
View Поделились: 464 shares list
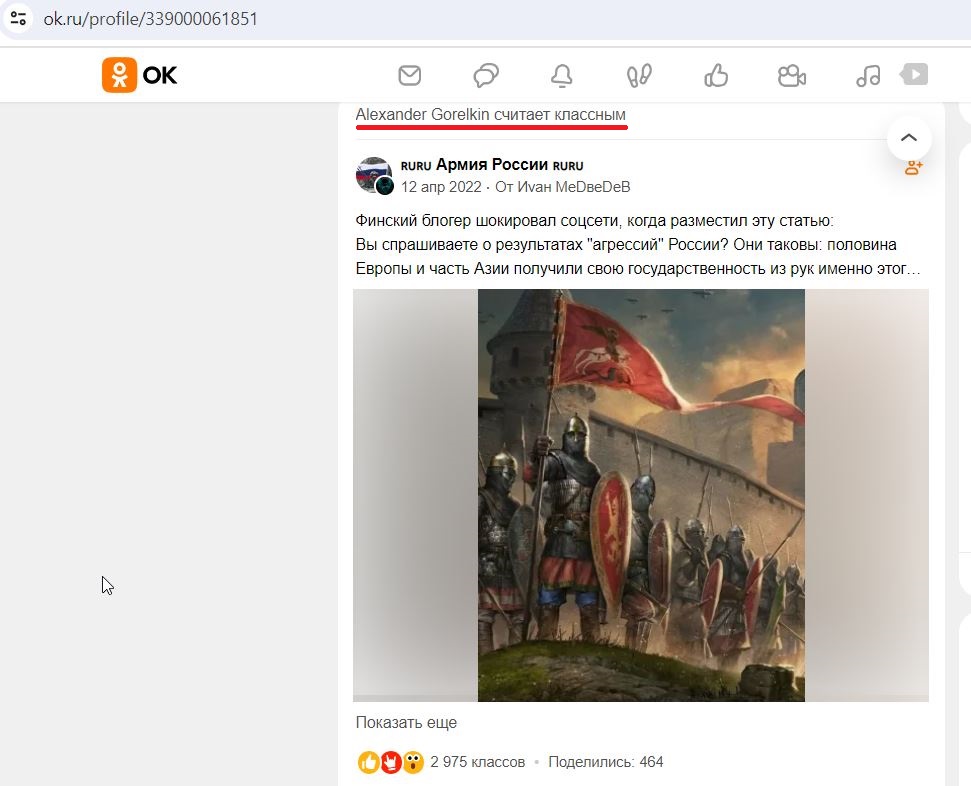tap(606, 762)
